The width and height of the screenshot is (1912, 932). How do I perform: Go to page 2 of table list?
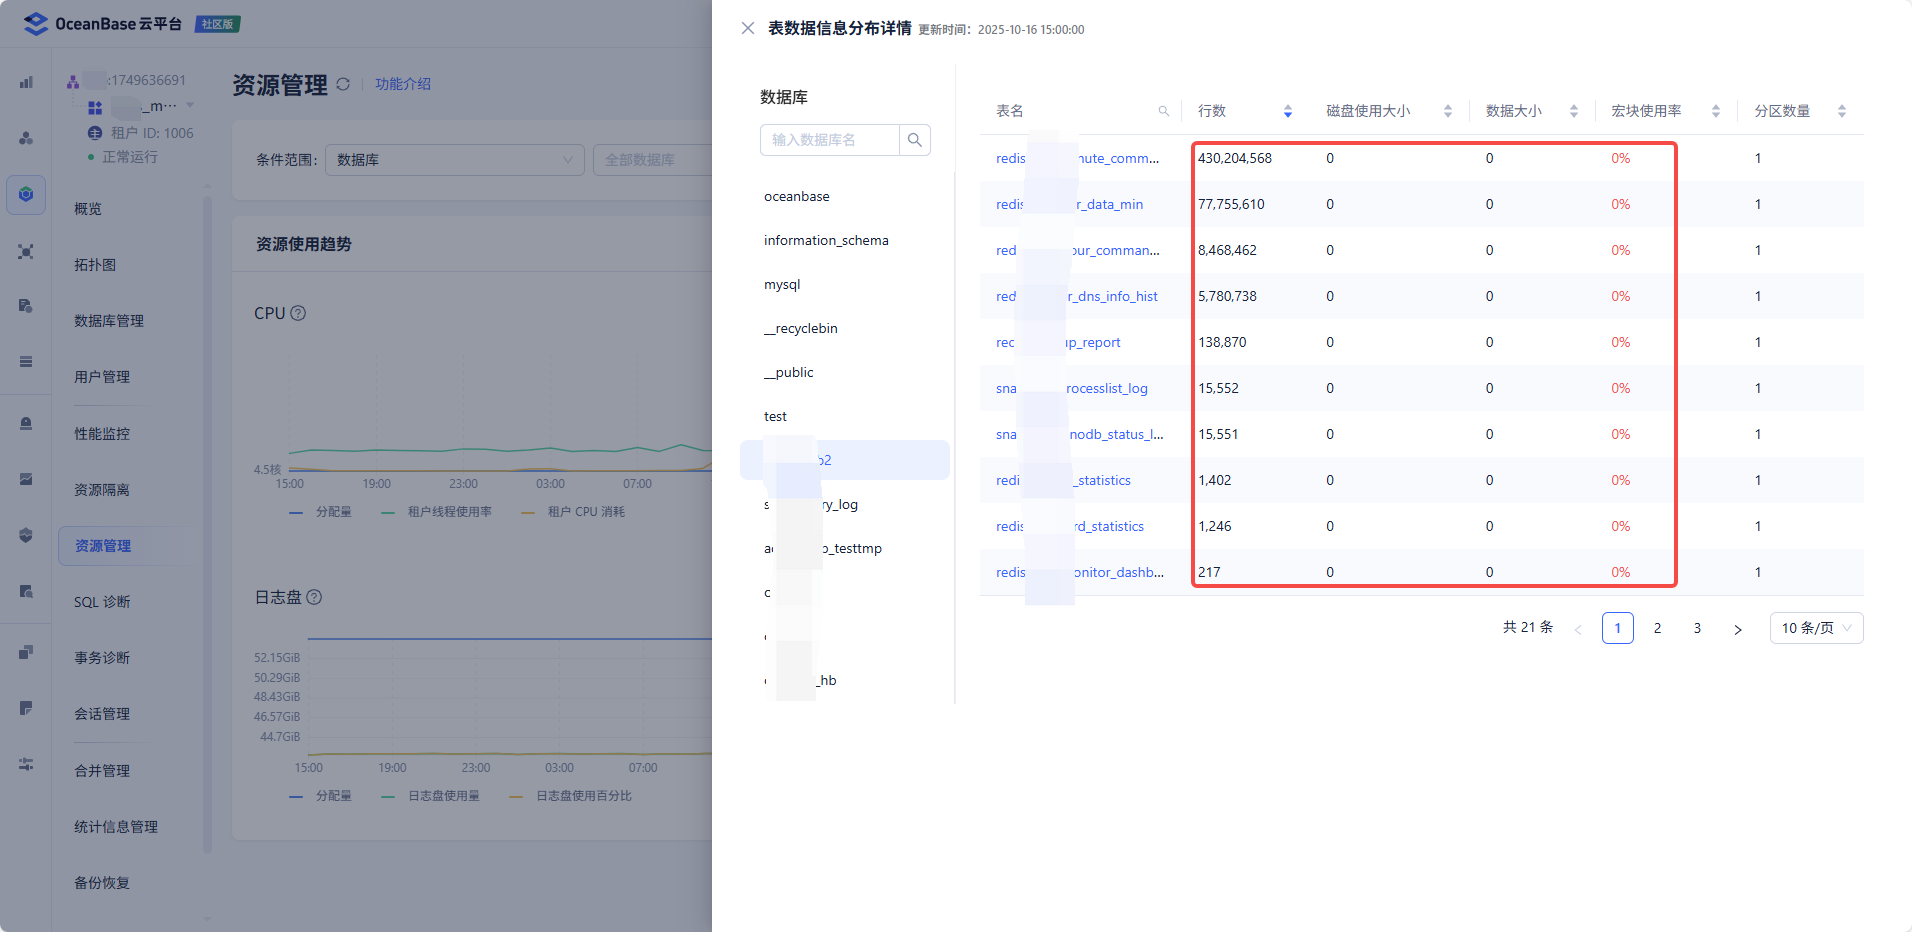(1657, 628)
